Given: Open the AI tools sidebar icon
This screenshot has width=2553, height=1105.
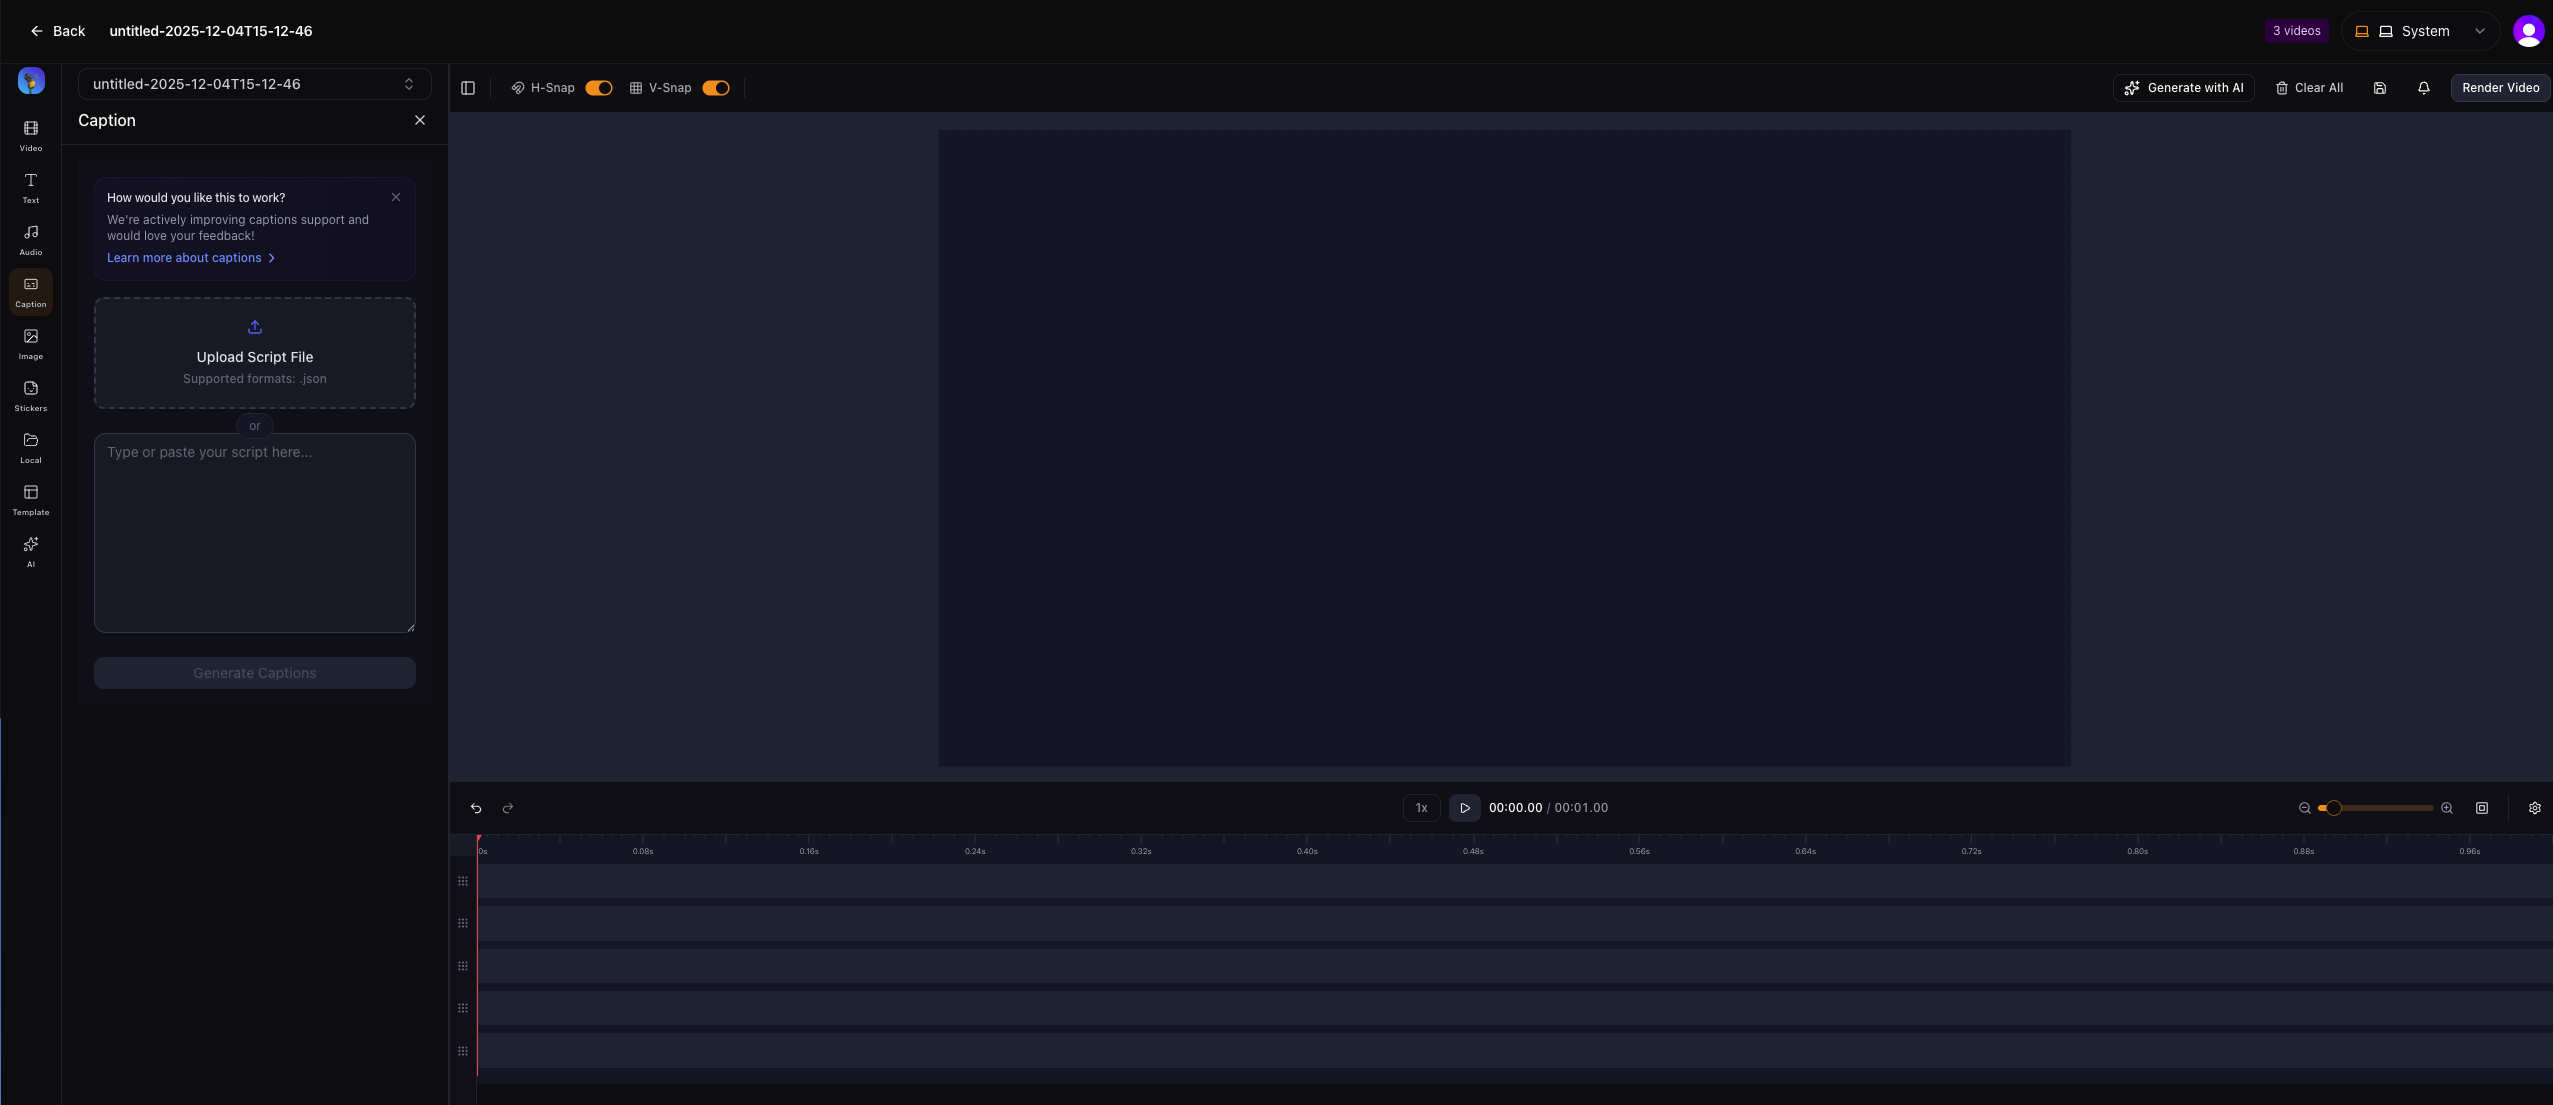Looking at the screenshot, I should (31, 551).
